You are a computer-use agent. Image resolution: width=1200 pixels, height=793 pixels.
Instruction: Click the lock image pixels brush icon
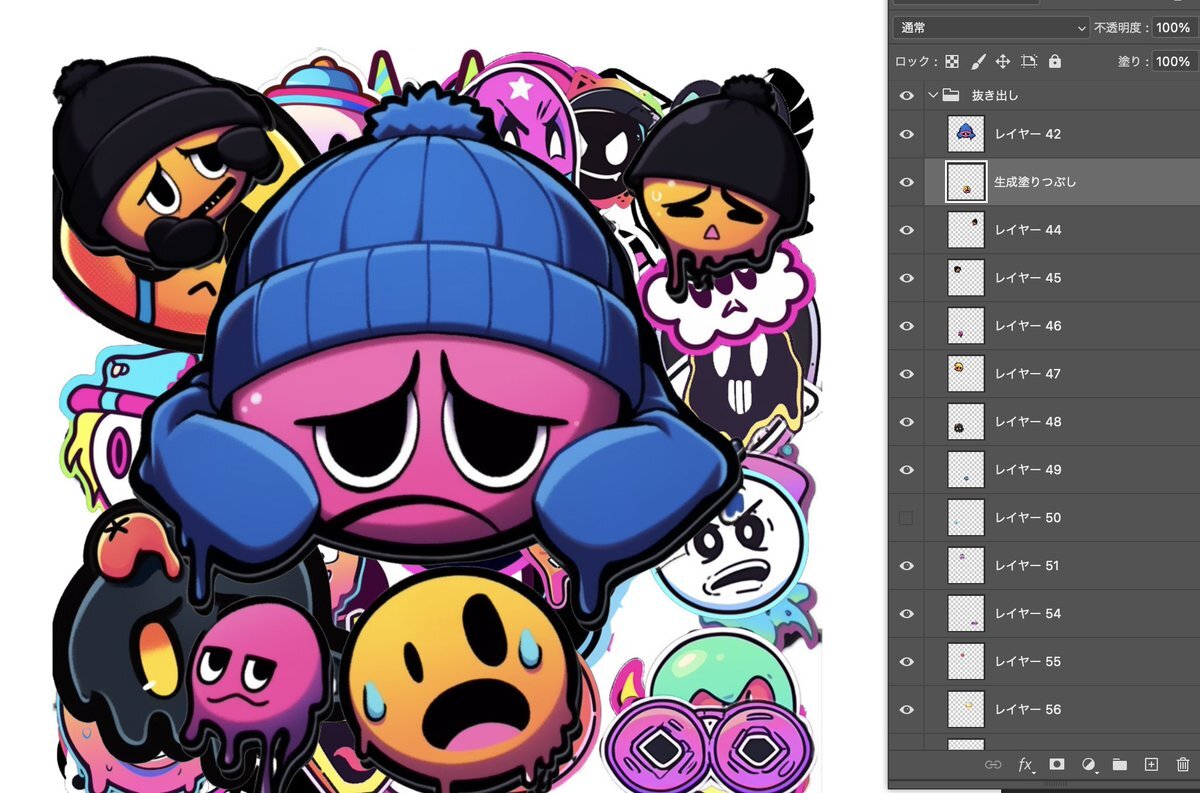click(x=977, y=61)
